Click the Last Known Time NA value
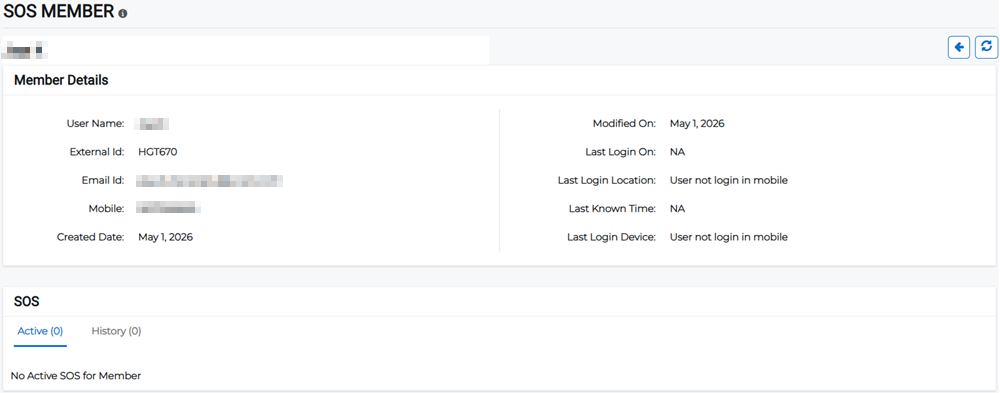1000x393 pixels. (677, 209)
